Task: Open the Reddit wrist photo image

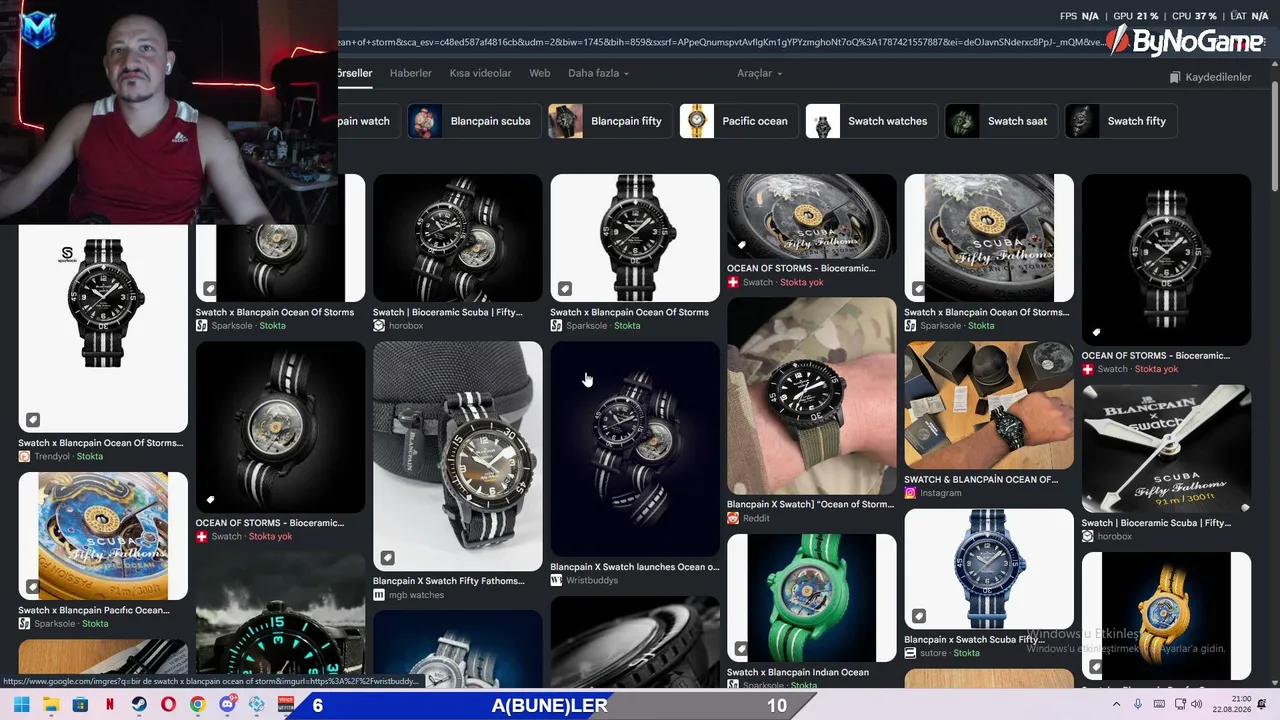Action: (x=812, y=396)
